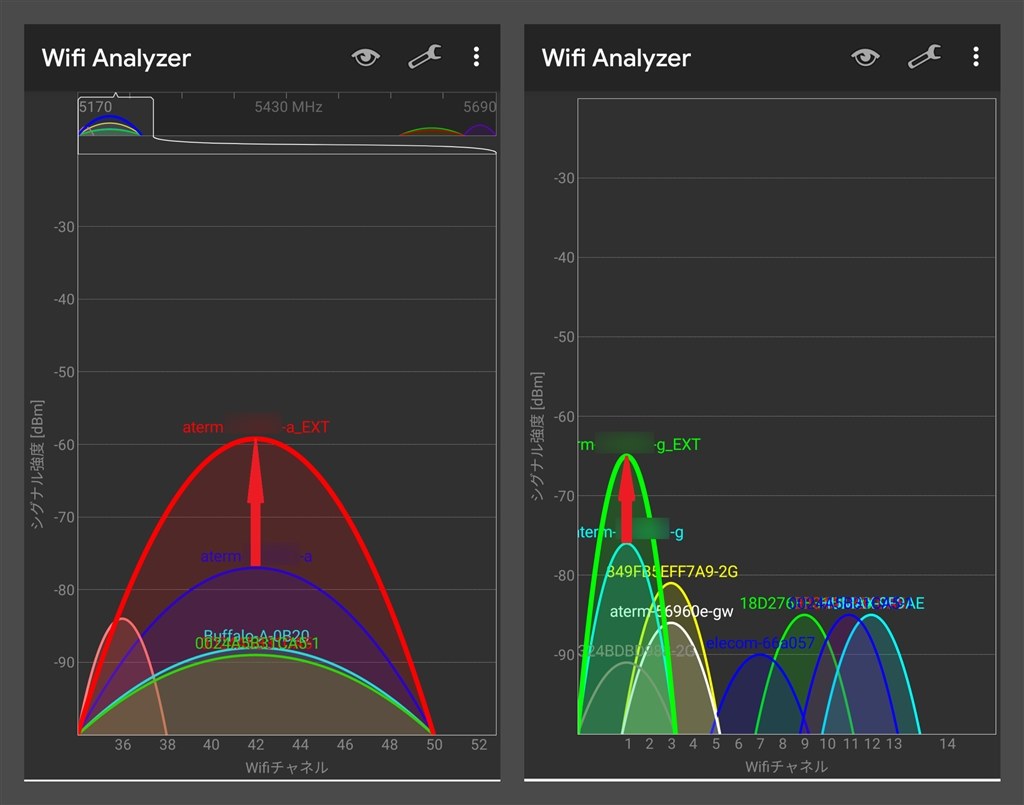Click the Wifi Analyzer title in left screen
The width and height of the screenshot is (1024, 805).
tap(116, 57)
